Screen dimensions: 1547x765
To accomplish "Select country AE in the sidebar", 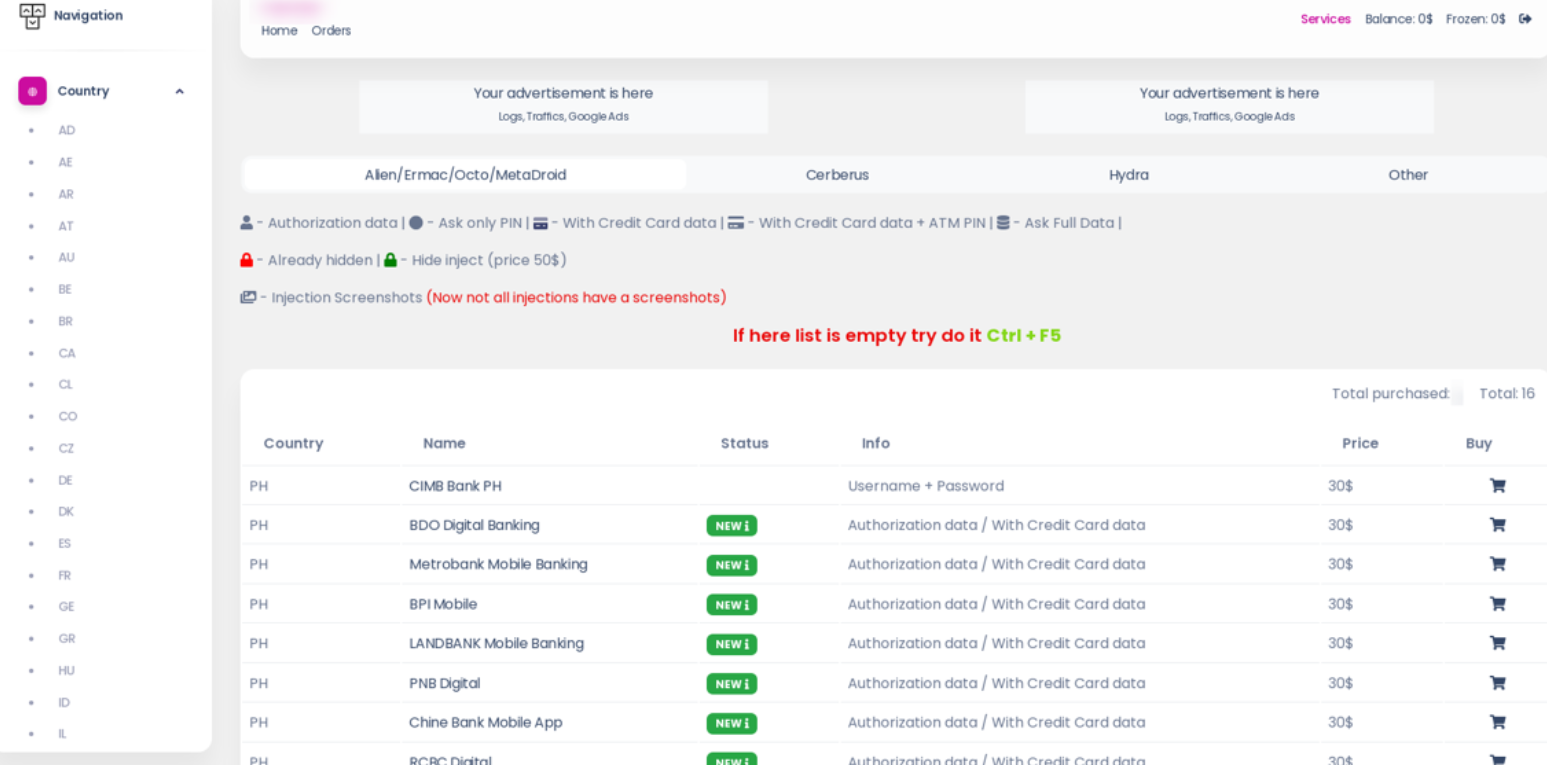I will click(66, 163).
